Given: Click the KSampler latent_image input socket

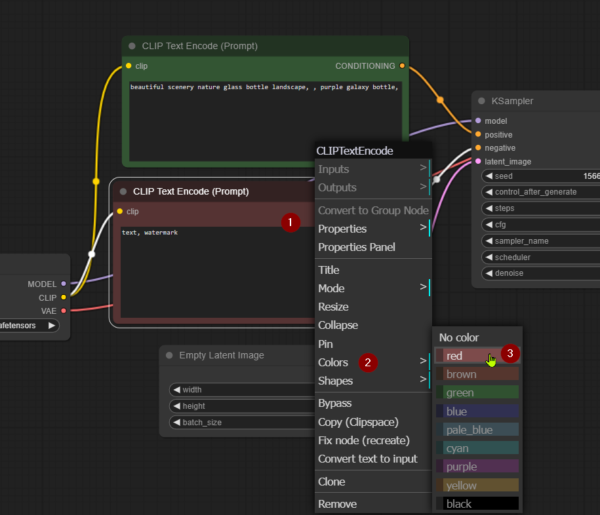Looking at the screenshot, I should pos(478,161).
